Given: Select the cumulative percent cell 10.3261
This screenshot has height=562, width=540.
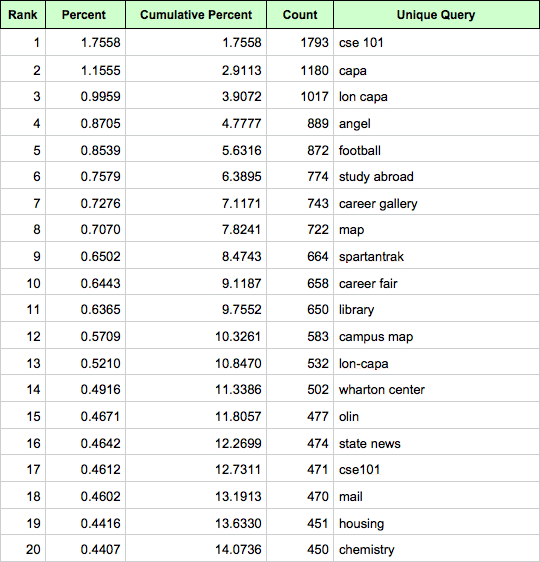Looking at the screenshot, I should 196,336.
